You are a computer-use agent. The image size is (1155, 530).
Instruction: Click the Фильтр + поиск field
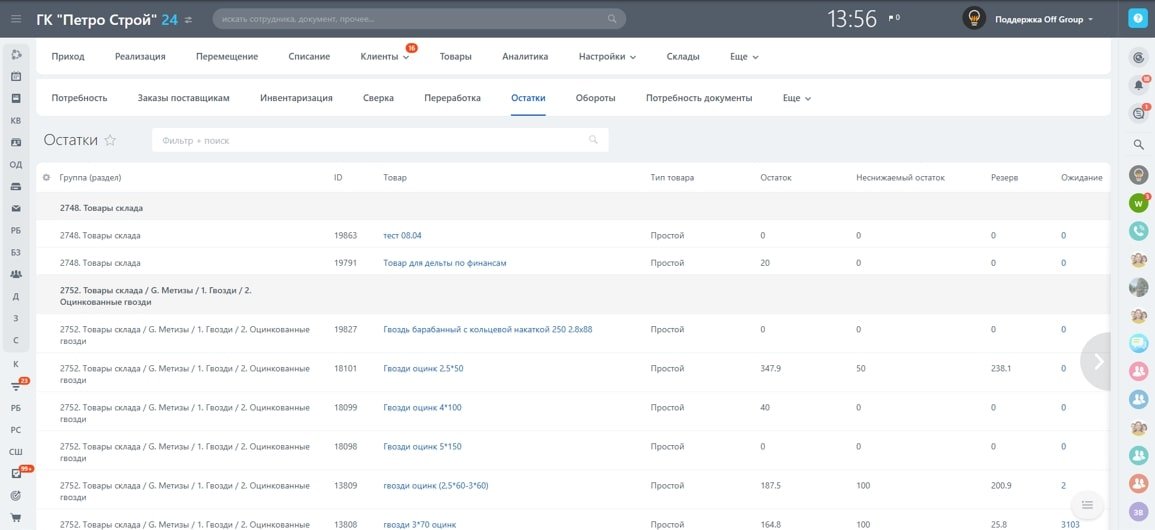point(370,140)
